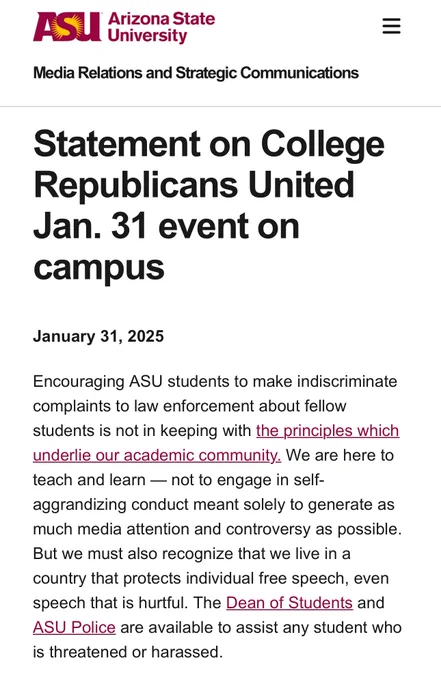Click the Encouraging ASU students opening line
The height and width of the screenshot is (680, 441).
tap(215, 382)
